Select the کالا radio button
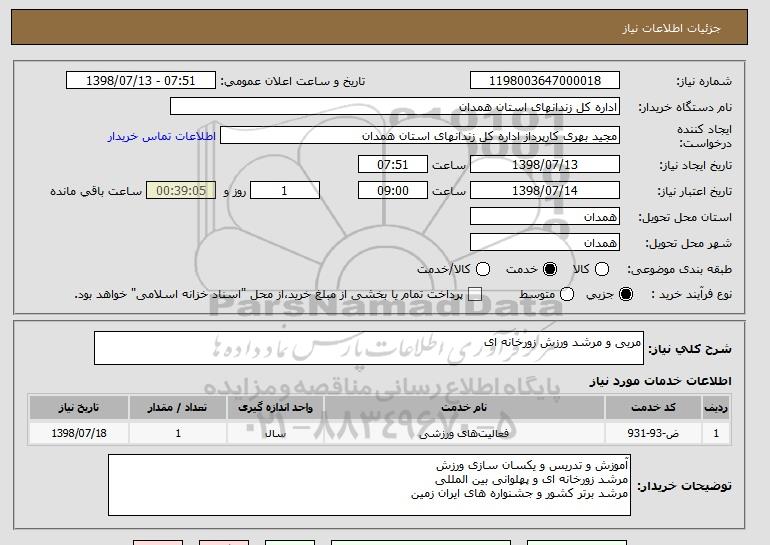770x545 pixels. [602, 269]
